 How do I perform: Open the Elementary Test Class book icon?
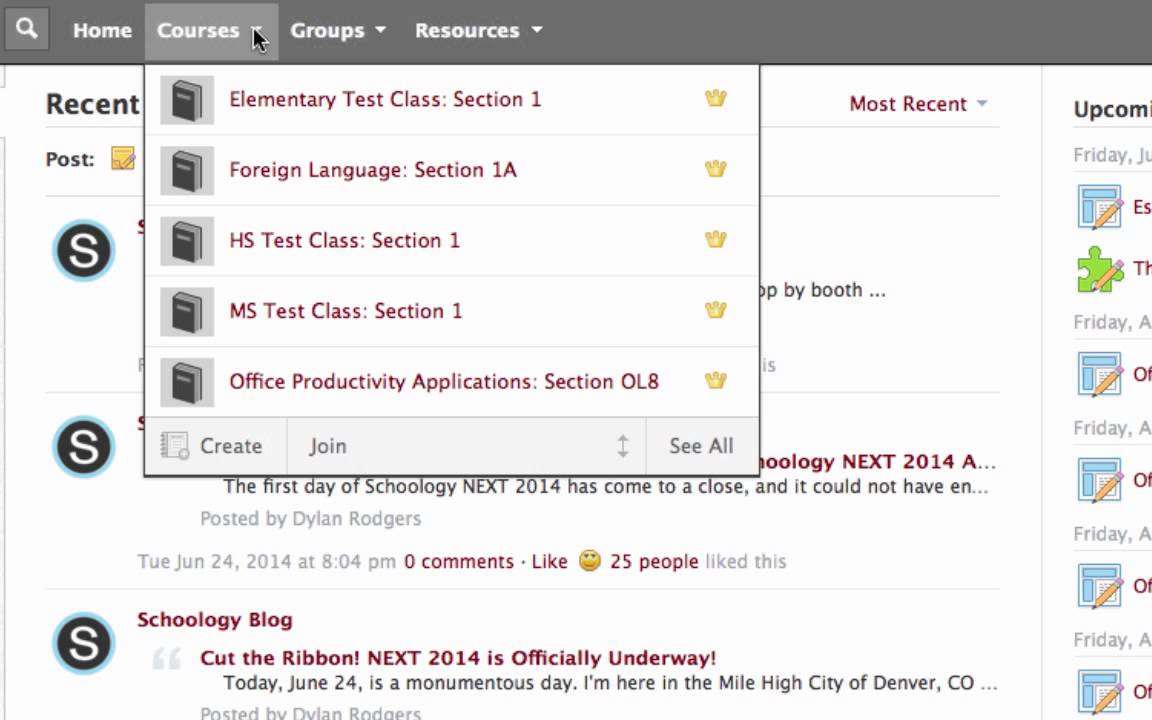coord(187,100)
